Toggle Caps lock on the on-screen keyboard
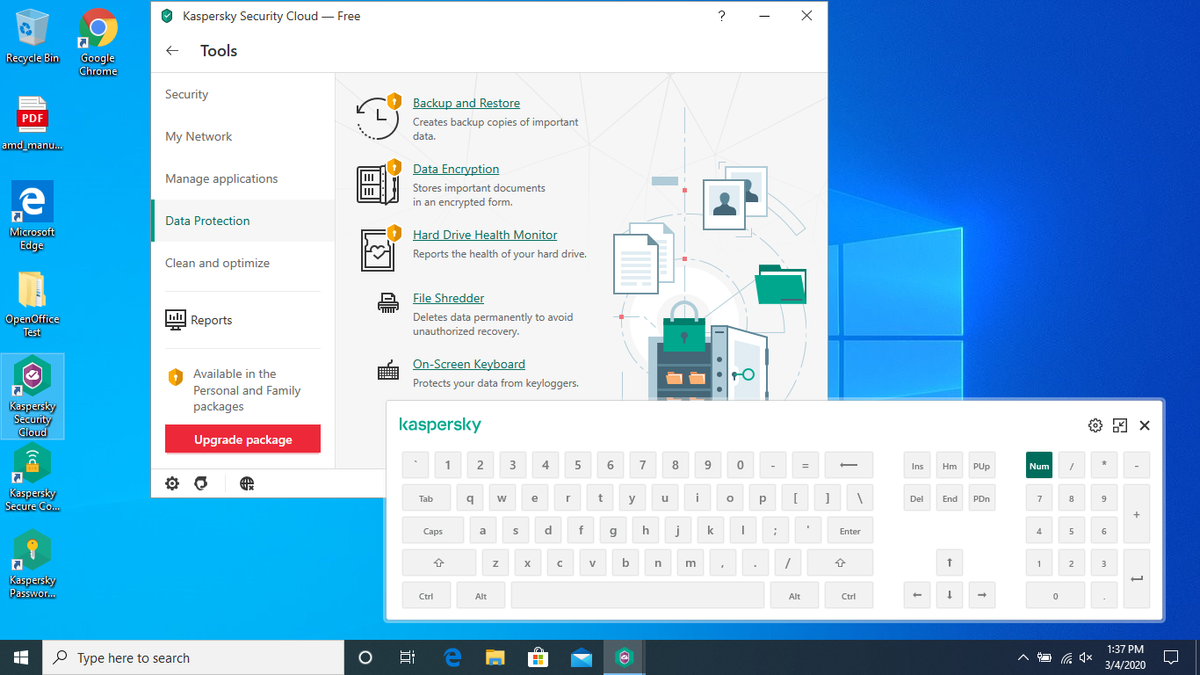The height and width of the screenshot is (675, 1200). tap(432, 530)
